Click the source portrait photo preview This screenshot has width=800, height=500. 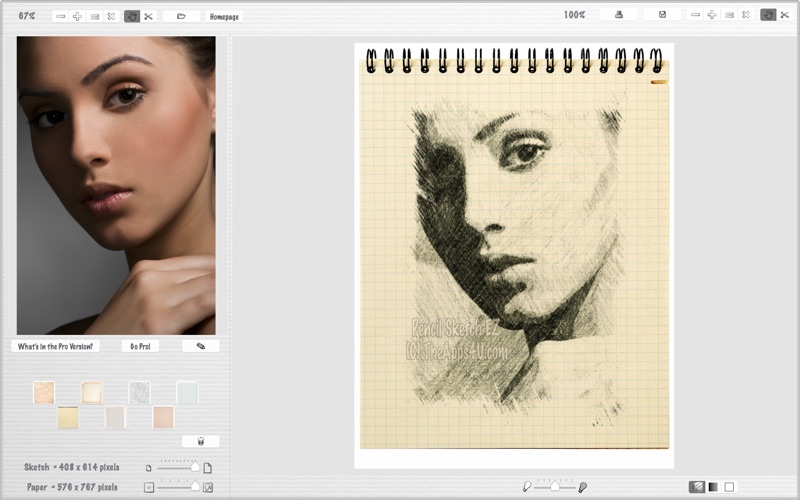pyautogui.click(x=116, y=185)
